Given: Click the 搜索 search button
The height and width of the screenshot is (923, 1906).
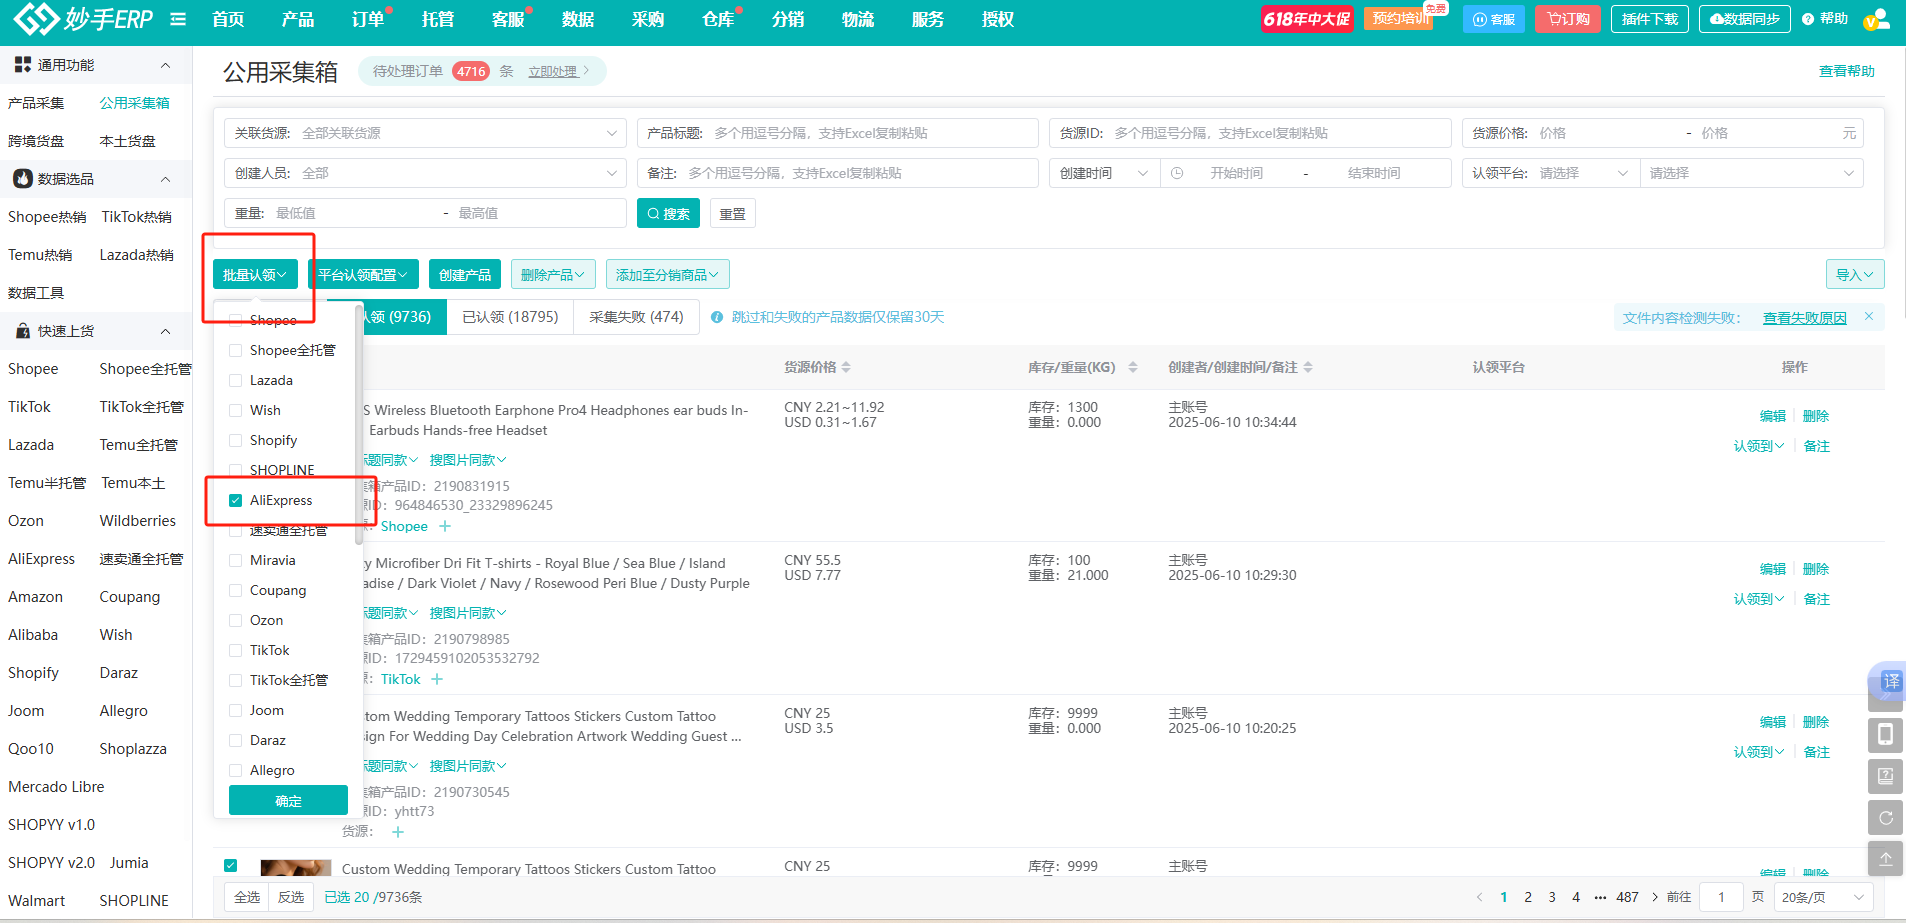Looking at the screenshot, I should tap(668, 213).
